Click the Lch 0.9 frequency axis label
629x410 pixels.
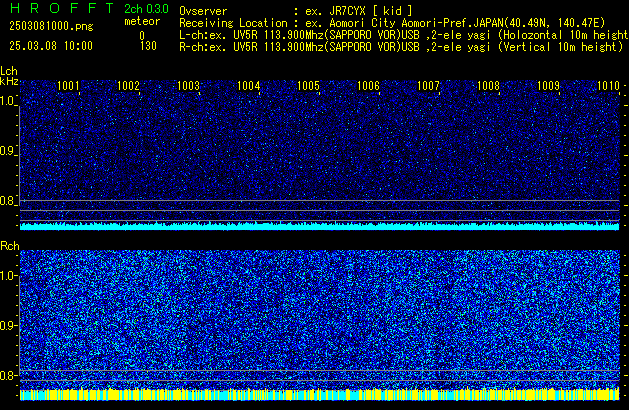click(7, 151)
